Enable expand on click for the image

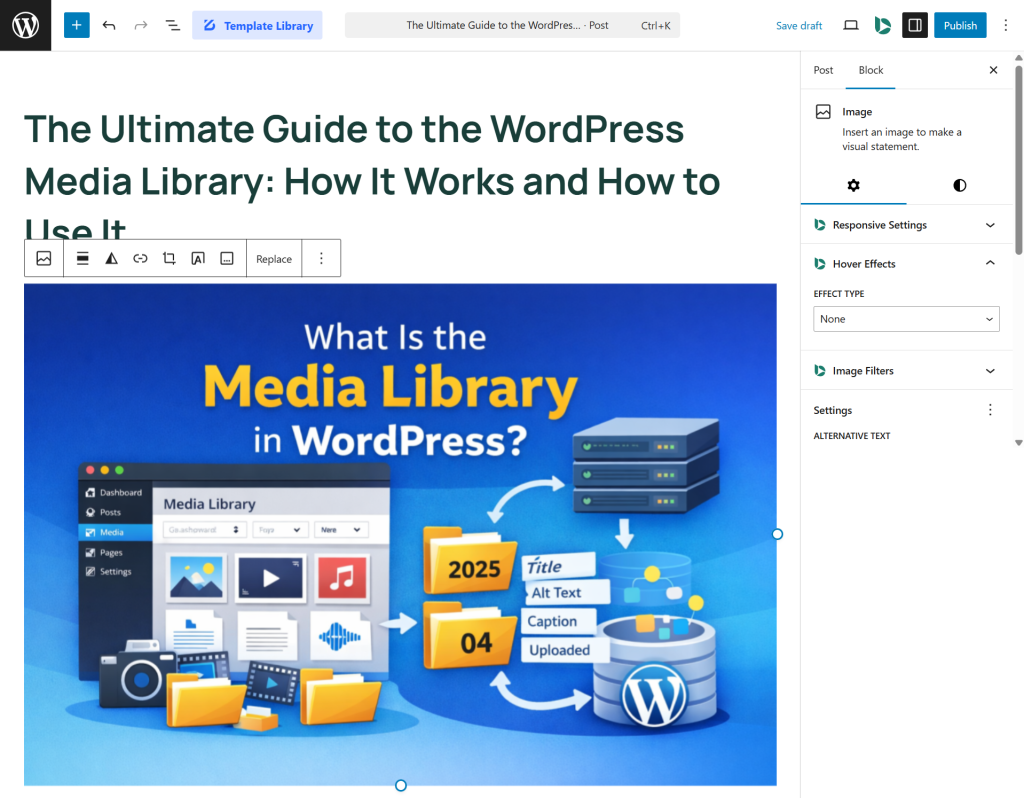[x=226, y=258]
